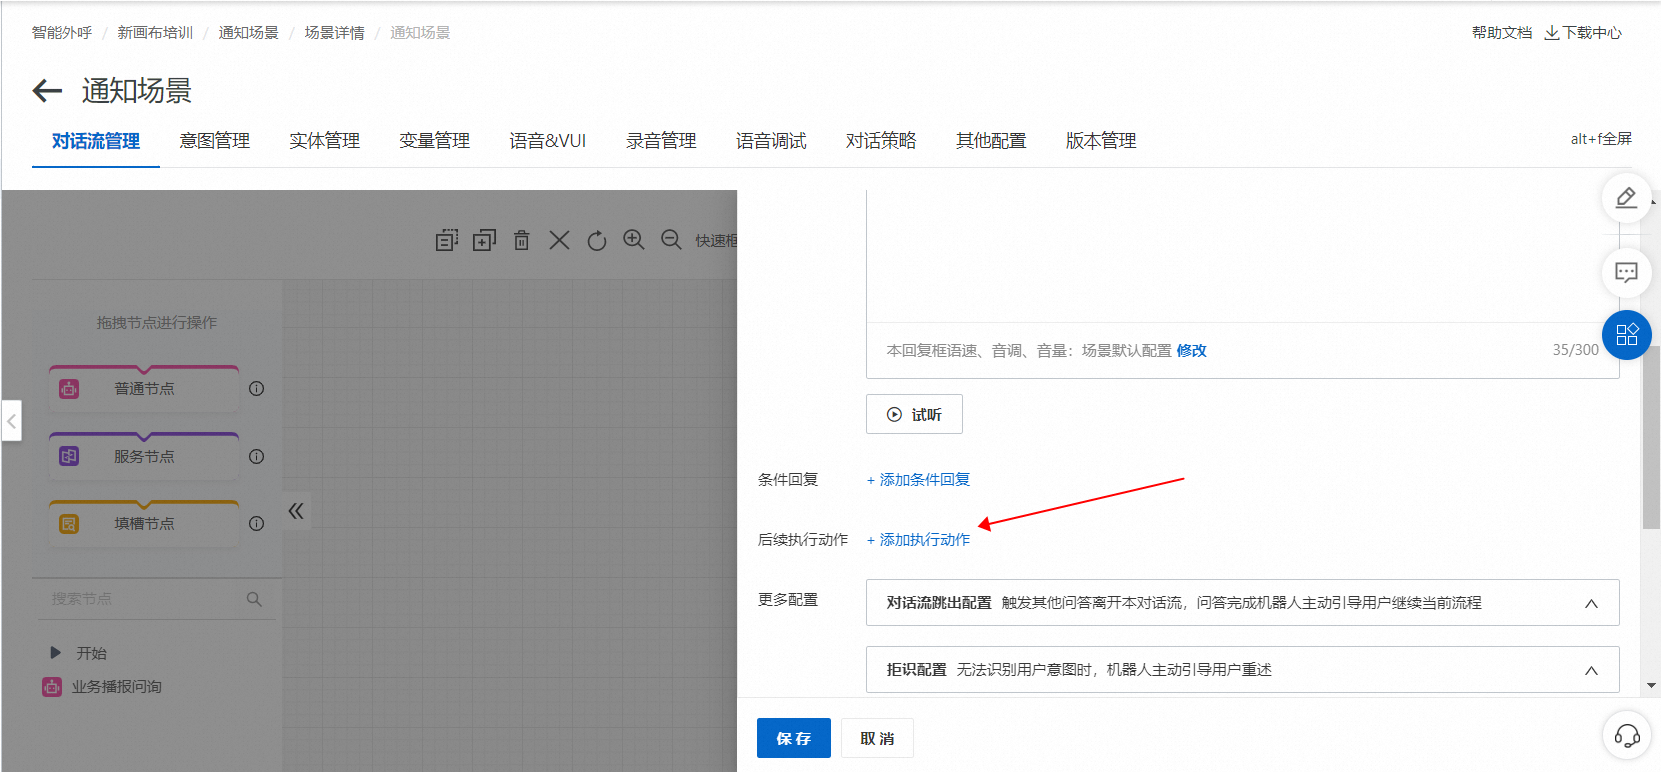
Task: Click the 新画布培训 breadcrumb
Action: click(x=155, y=33)
